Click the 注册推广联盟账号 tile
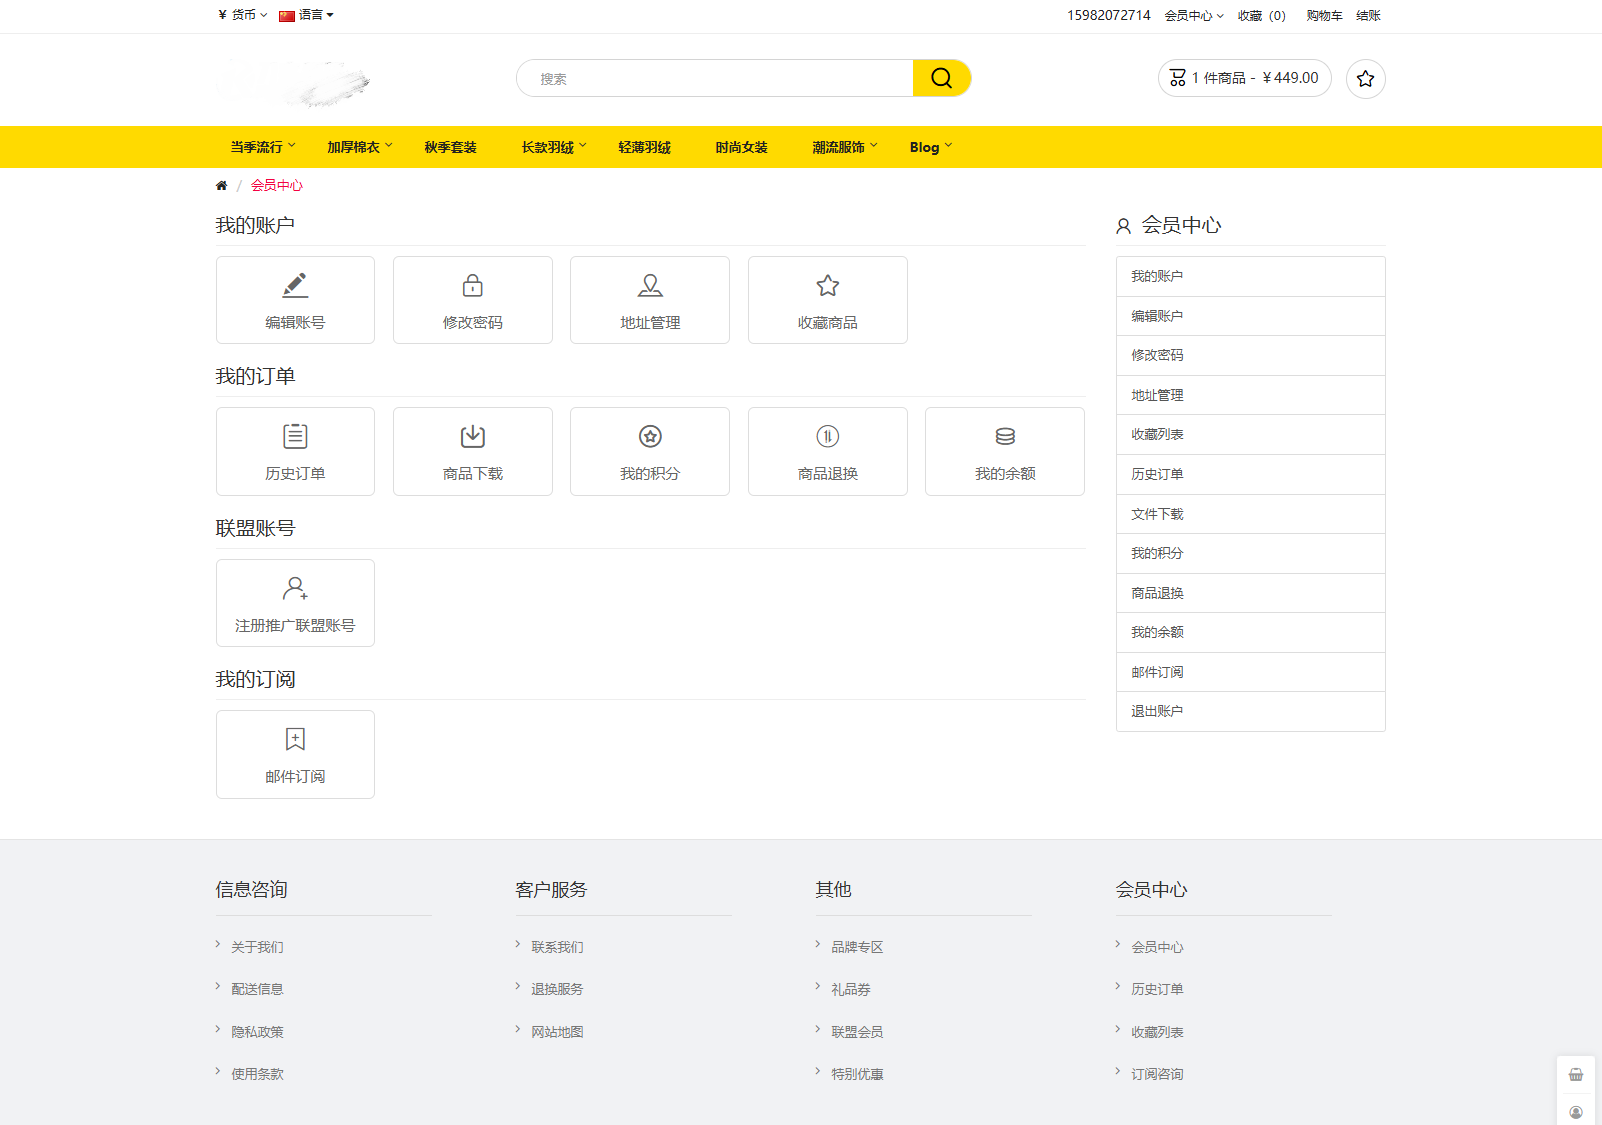This screenshot has height=1125, width=1602. point(295,603)
